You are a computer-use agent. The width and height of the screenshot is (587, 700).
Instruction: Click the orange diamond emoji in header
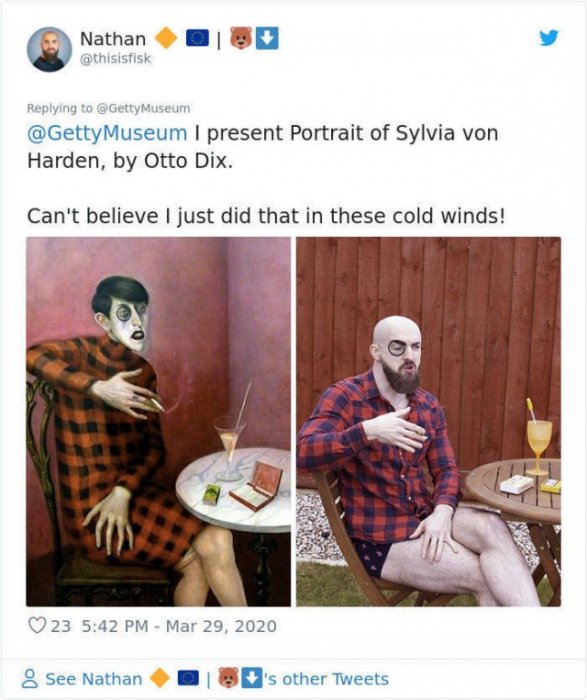[x=166, y=38]
